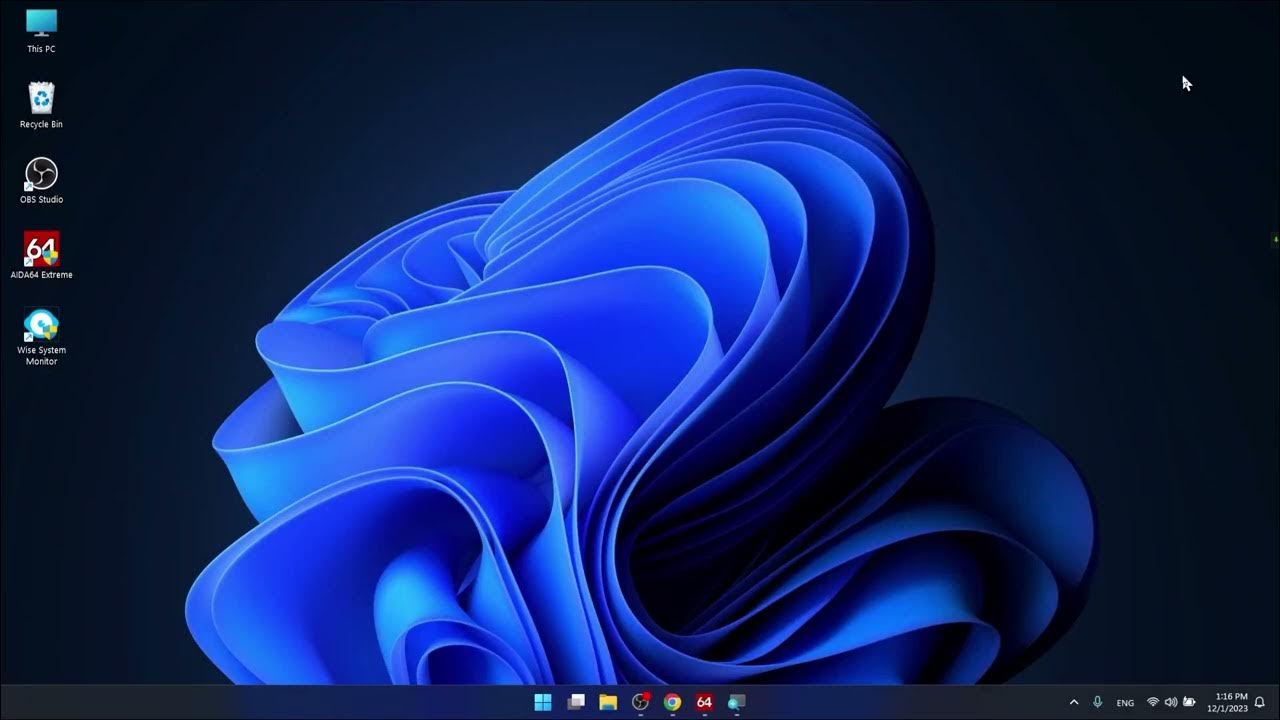Viewport: 1280px width, 720px height.
Task: Check Wi-Fi status from the system tray
Action: pyautogui.click(x=1152, y=702)
